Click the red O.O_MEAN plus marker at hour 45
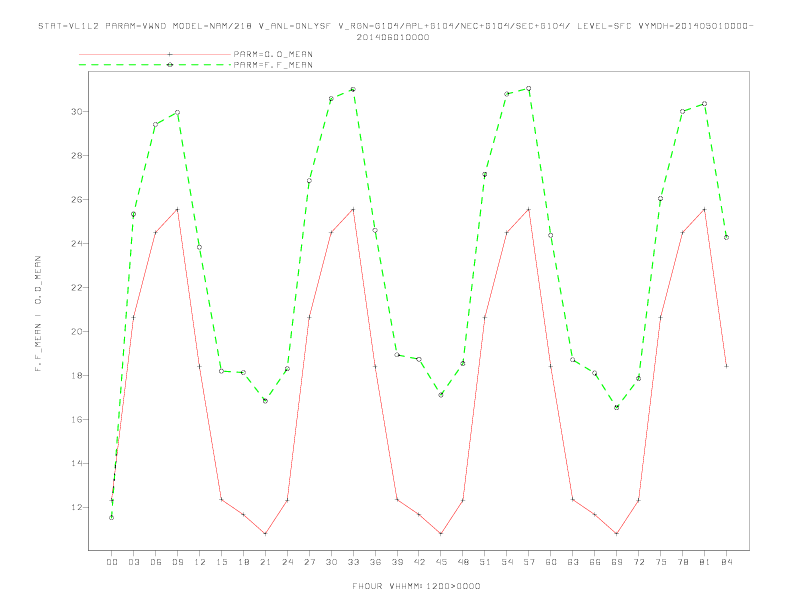 point(441,534)
